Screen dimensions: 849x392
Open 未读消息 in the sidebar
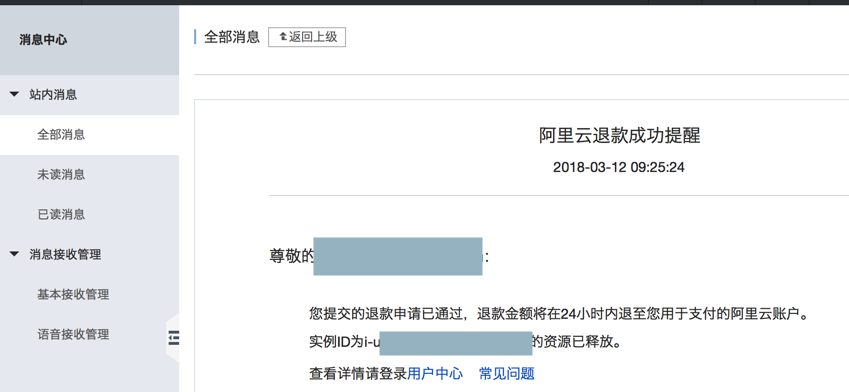pos(61,175)
